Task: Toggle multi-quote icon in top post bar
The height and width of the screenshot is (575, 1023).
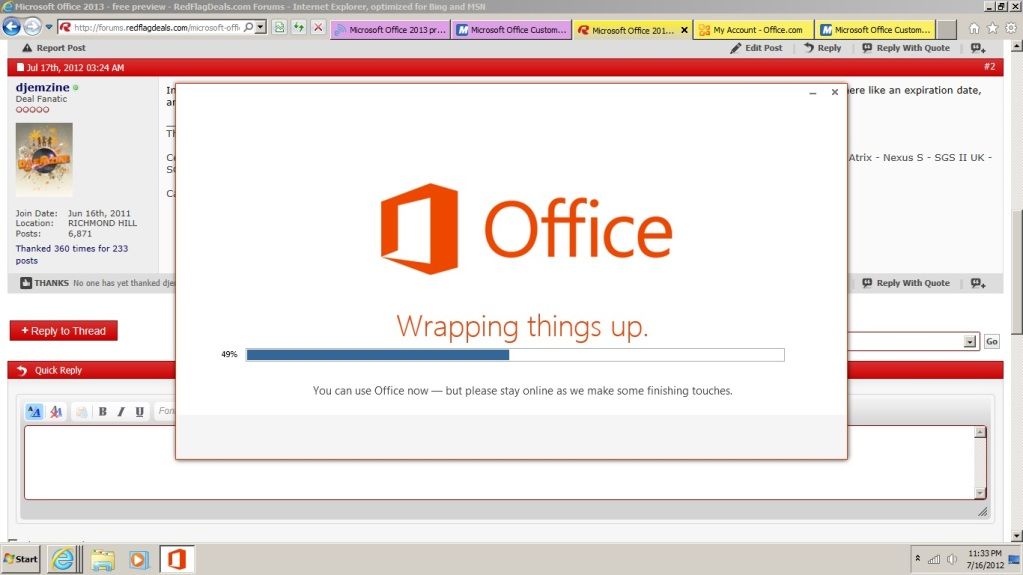Action: click(x=978, y=48)
